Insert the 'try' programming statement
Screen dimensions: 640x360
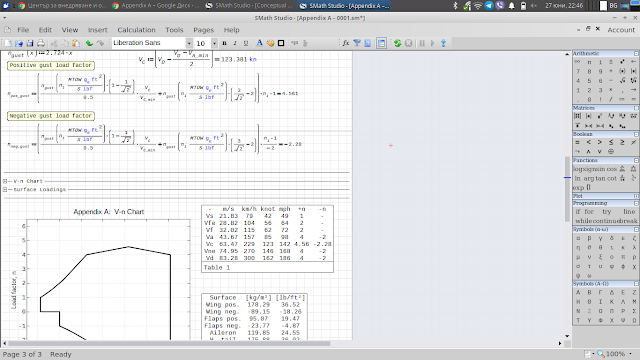click(607, 211)
